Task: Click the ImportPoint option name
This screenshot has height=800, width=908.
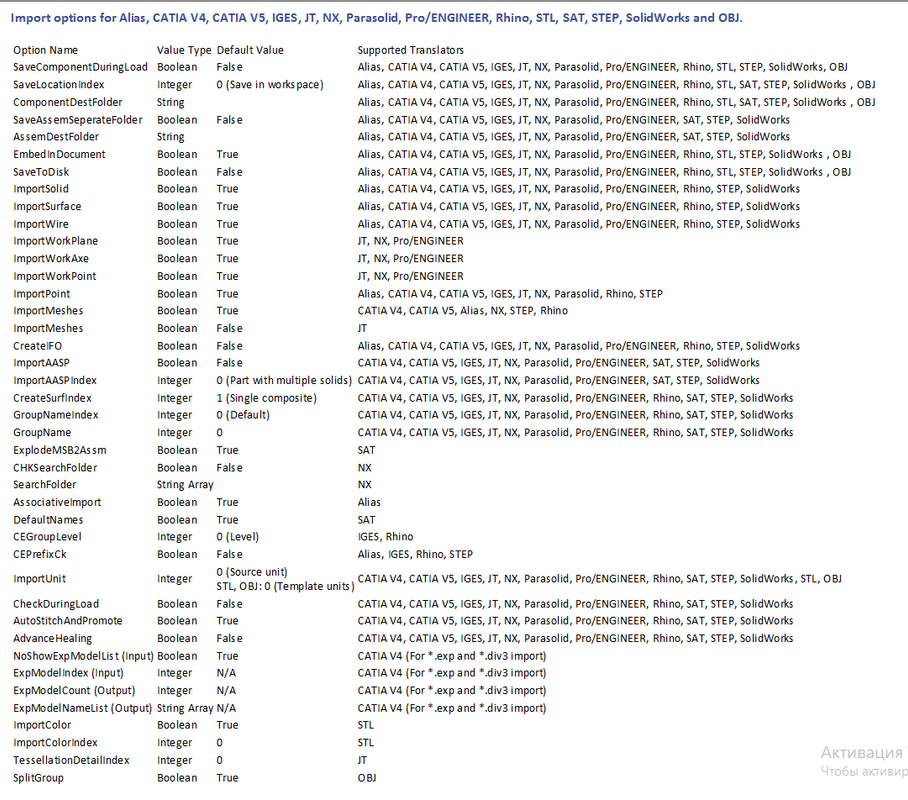Action: pyautogui.click(x=42, y=294)
